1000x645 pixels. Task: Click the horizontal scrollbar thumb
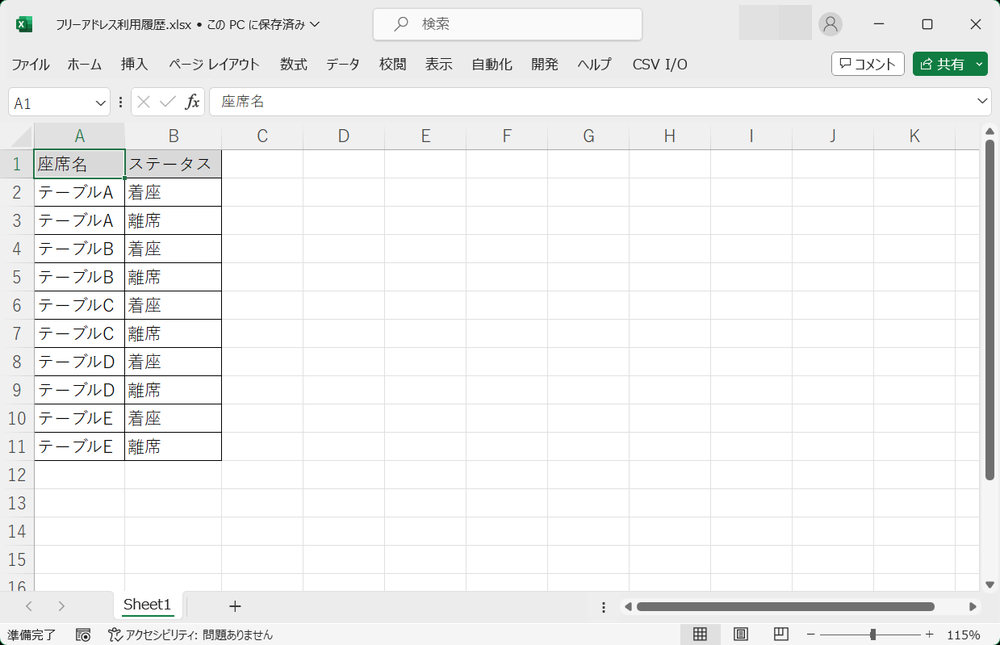click(x=785, y=607)
